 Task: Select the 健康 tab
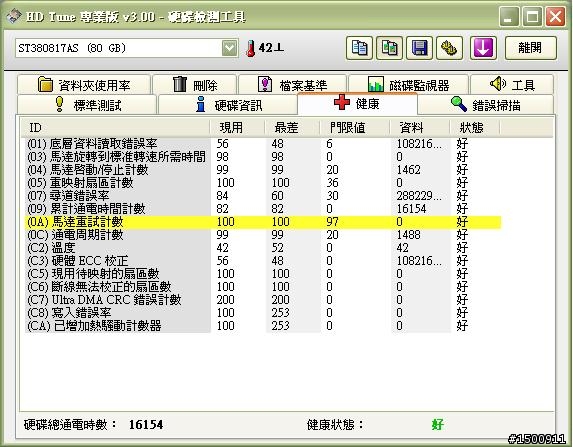point(357,104)
